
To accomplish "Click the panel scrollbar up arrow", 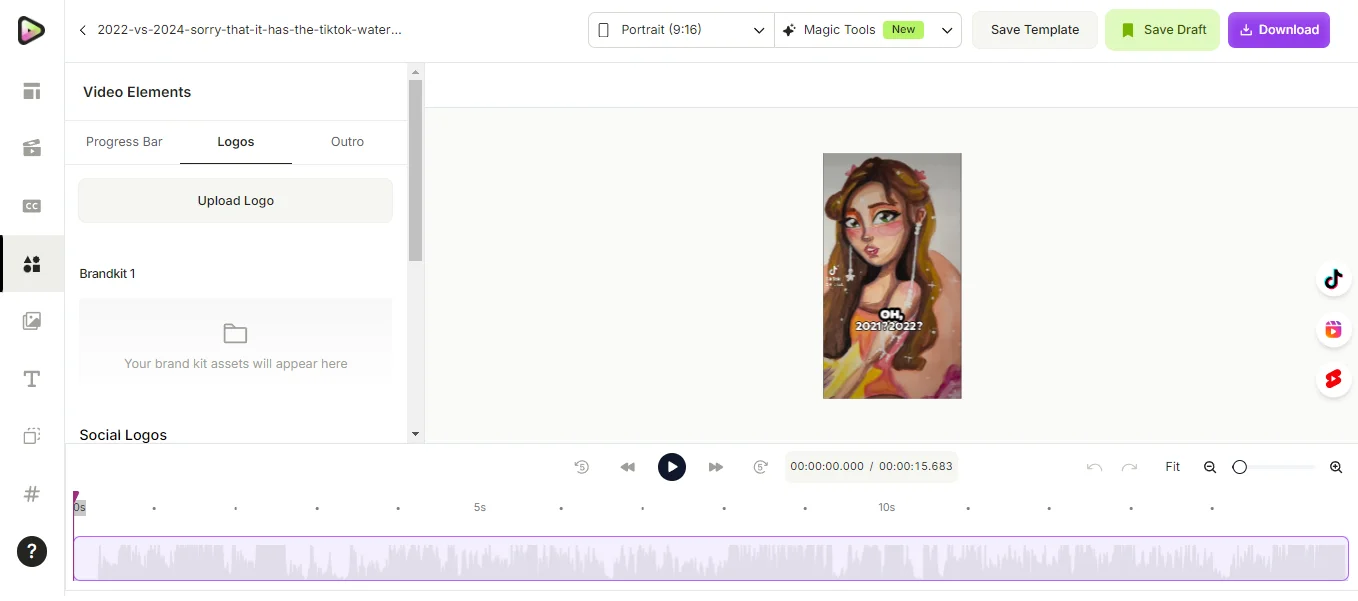I will point(415,71).
